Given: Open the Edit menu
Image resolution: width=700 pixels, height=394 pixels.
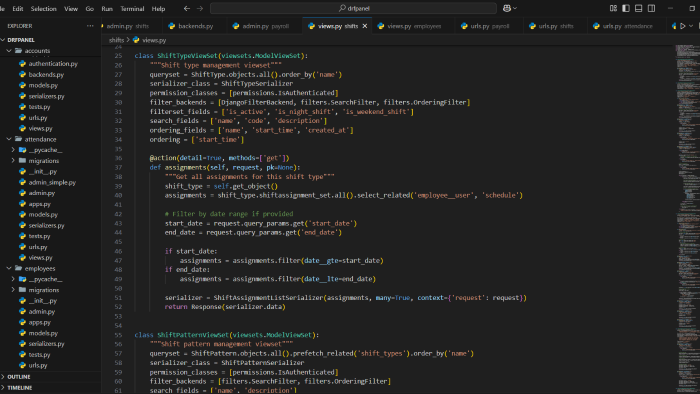Looking at the screenshot, I should point(18,8).
